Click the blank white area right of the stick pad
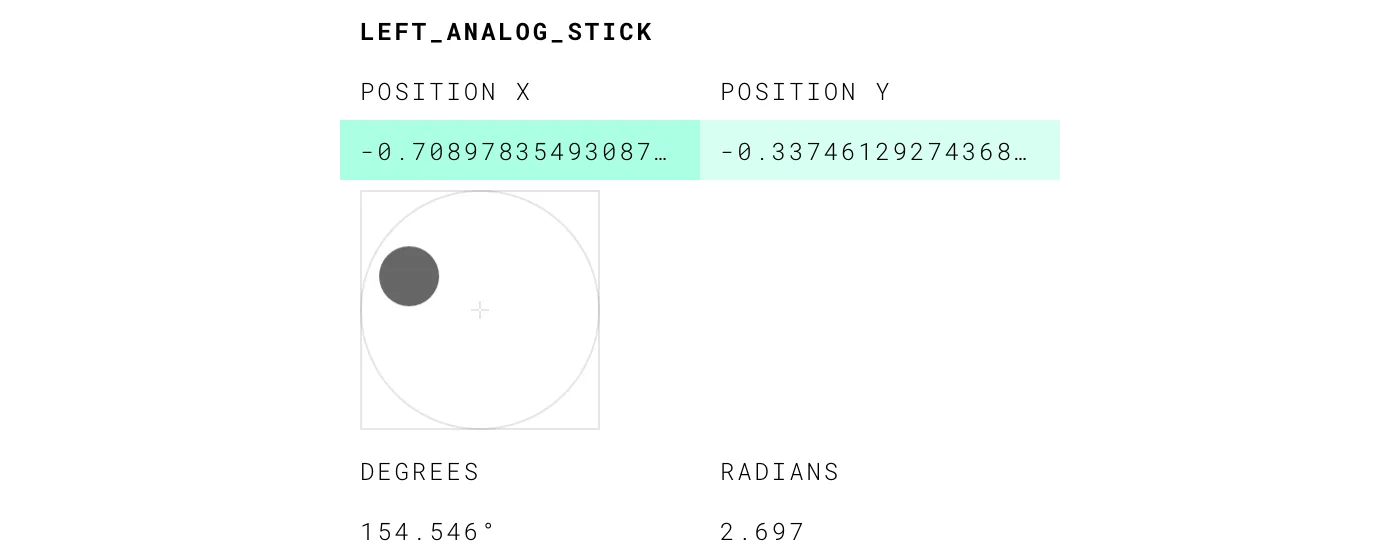The width and height of the screenshot is (1400, 560). tap(830, 310)
